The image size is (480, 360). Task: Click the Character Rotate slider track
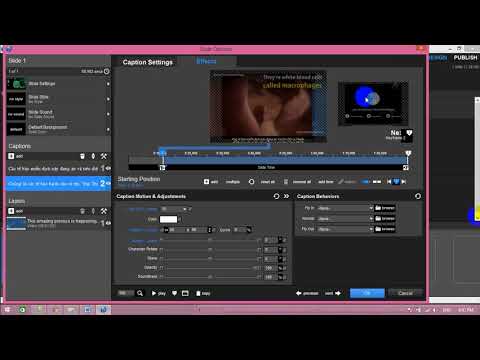click(210, 249)
